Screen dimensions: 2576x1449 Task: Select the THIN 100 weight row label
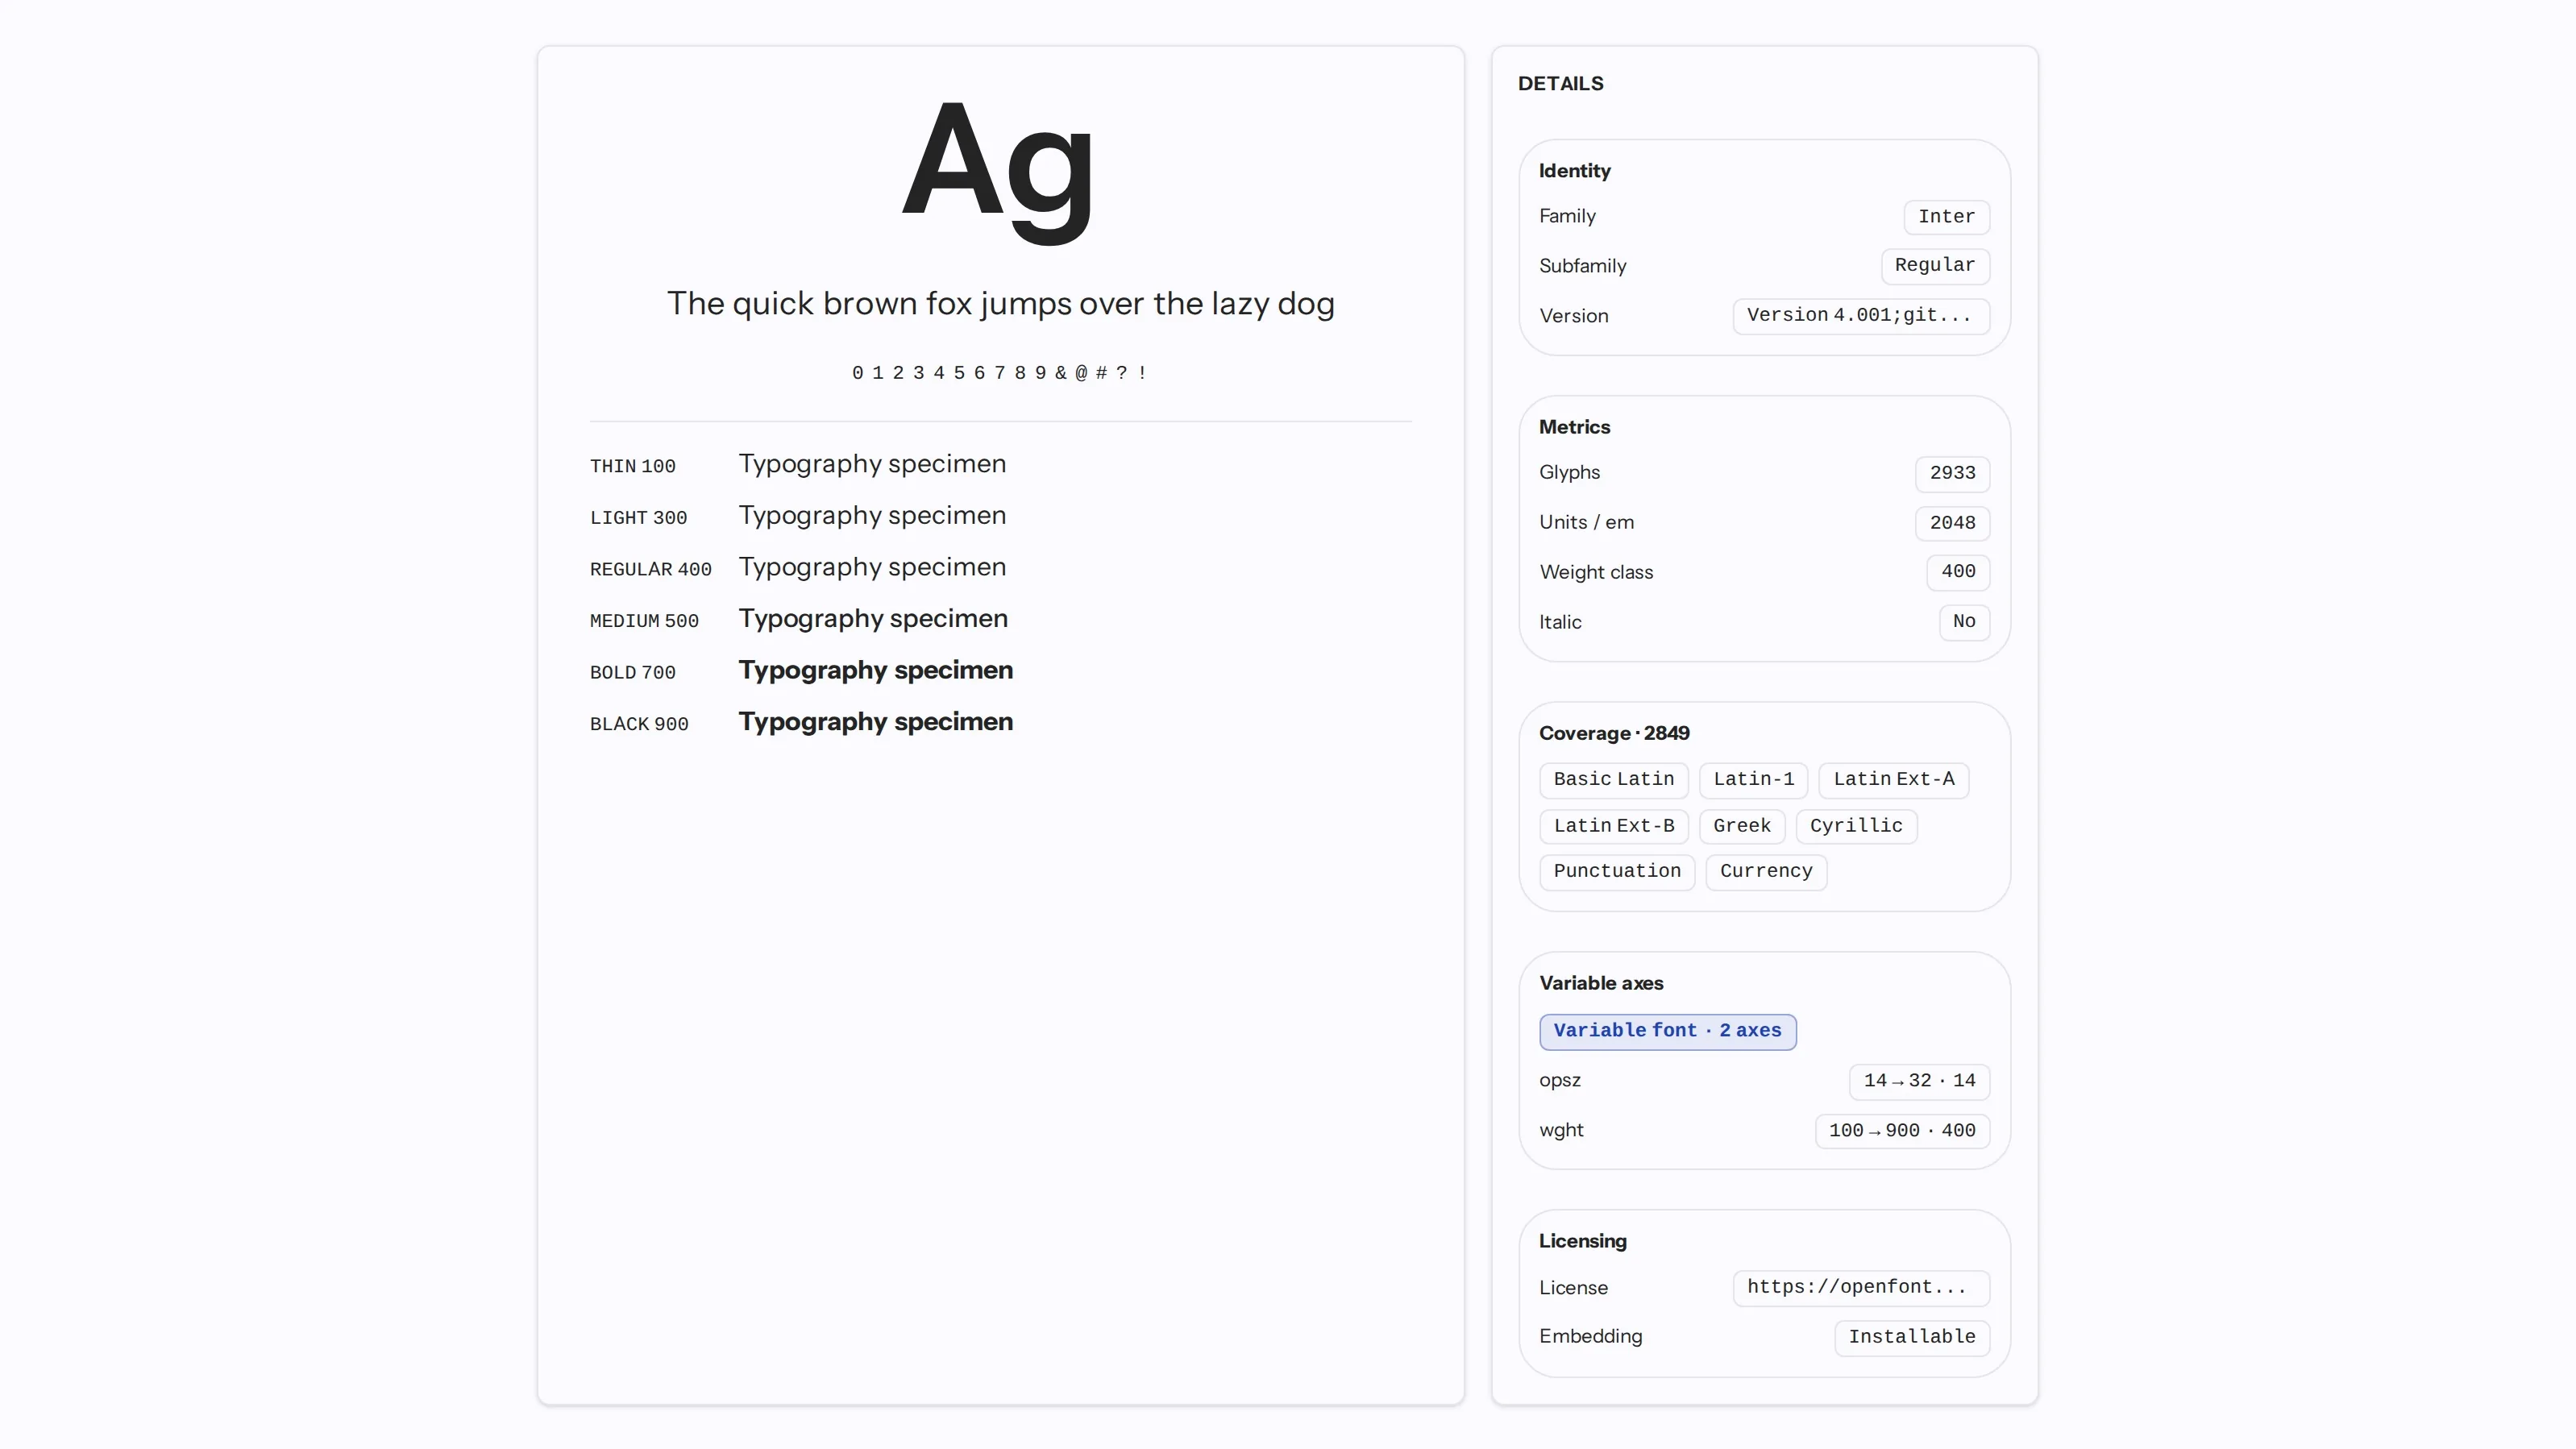coord(633,466)
